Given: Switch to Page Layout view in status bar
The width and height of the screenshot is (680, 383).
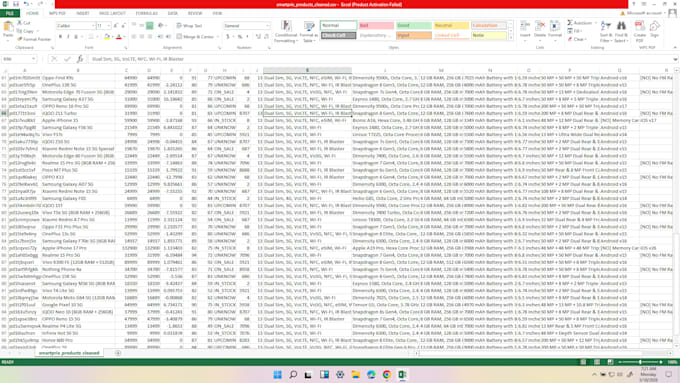Looking at the screenshot, I should 597,362.
